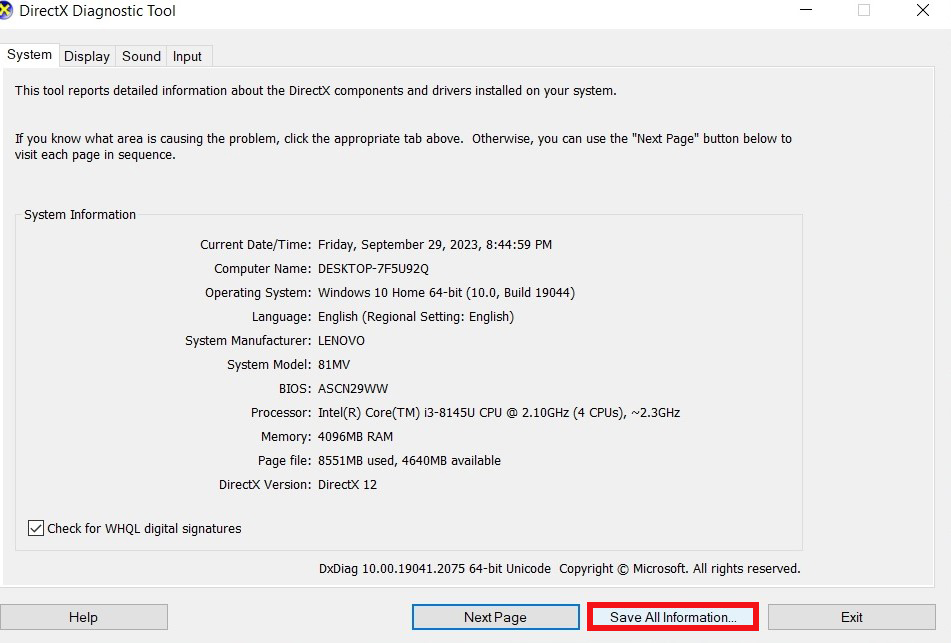Click the page file 8551MB used value

(x=409, y=460)
